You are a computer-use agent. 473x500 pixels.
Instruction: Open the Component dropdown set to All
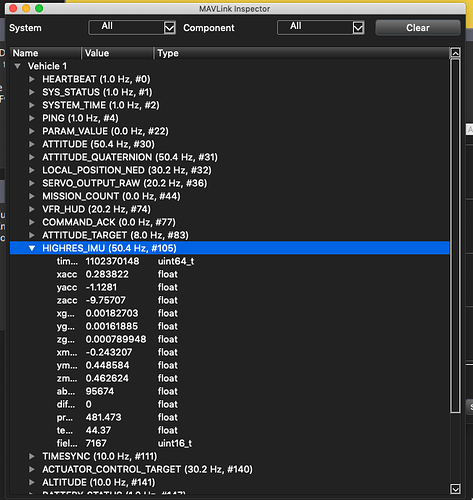tap(321, 27)
